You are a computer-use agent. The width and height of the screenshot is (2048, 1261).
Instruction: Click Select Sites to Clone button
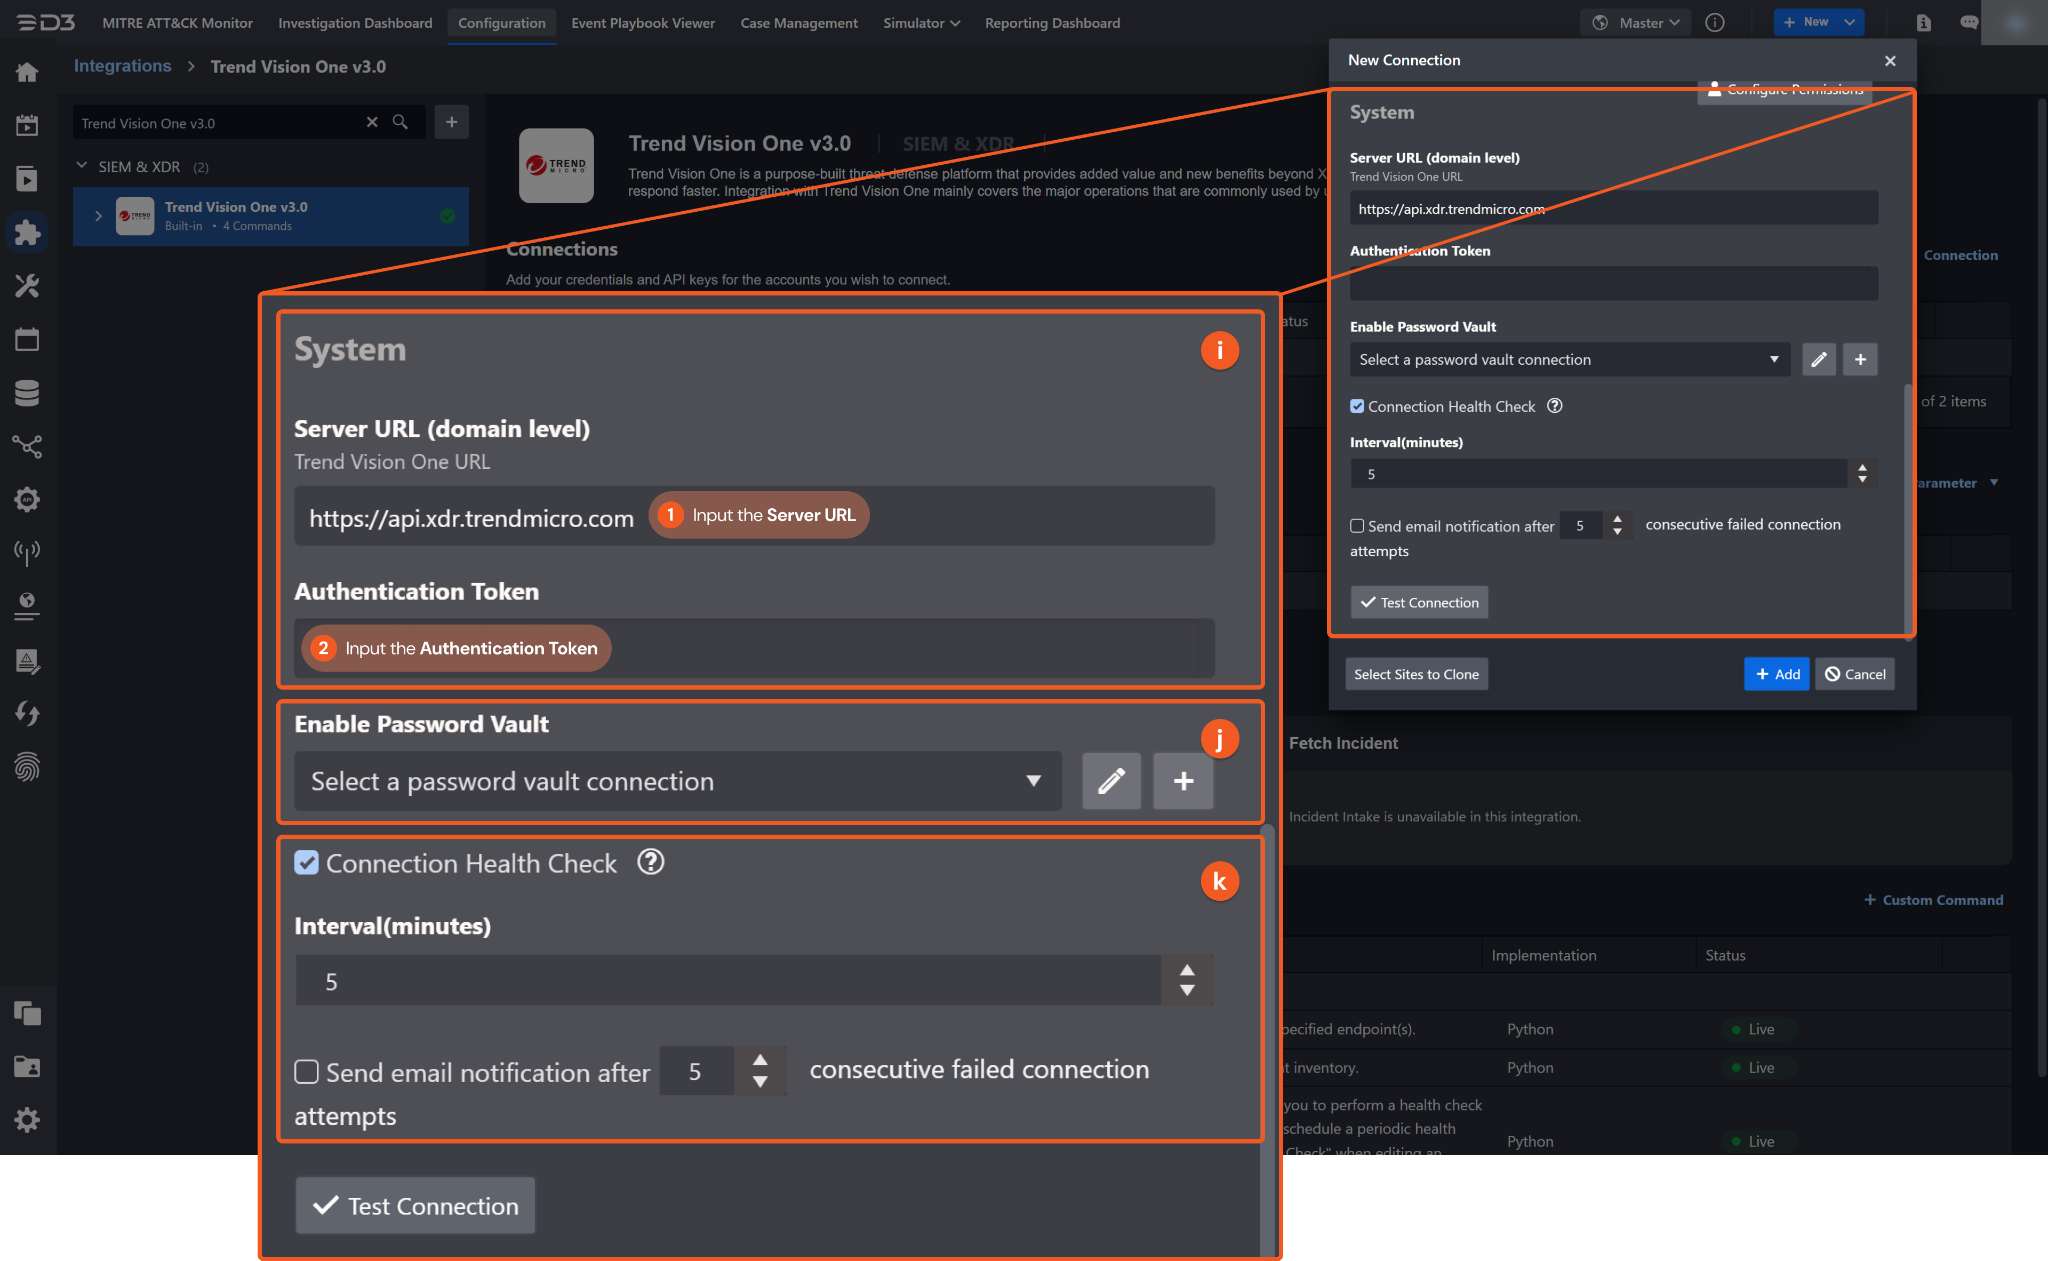[1415, 674]
